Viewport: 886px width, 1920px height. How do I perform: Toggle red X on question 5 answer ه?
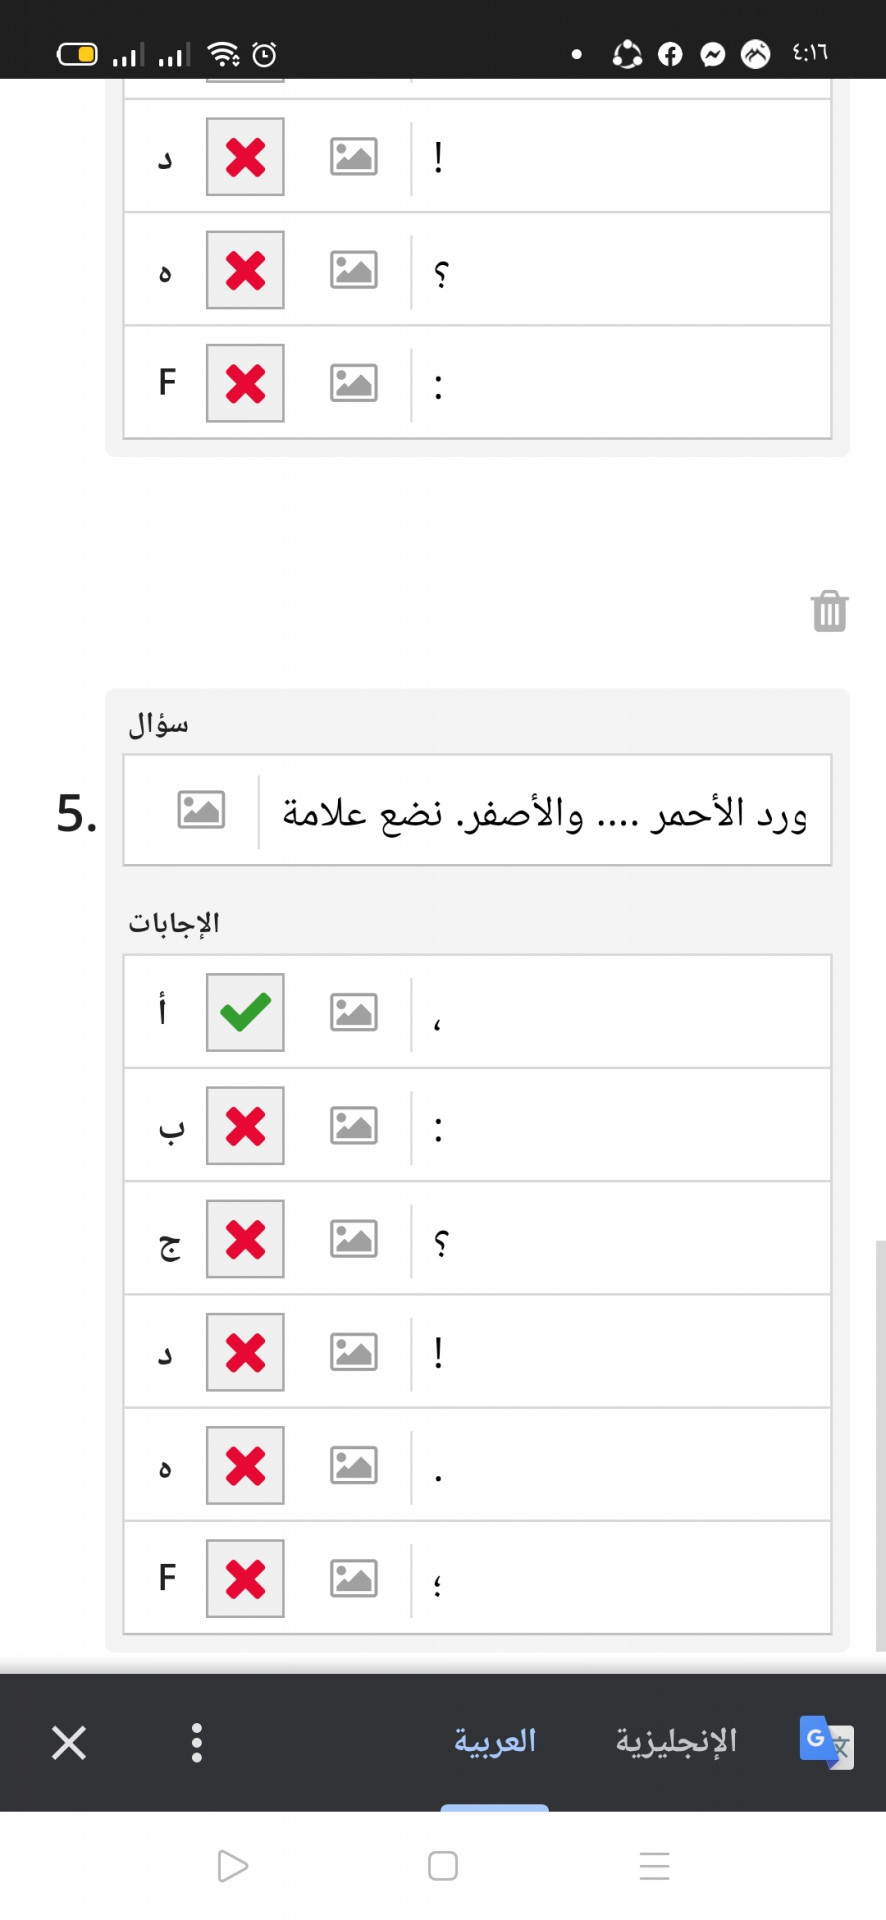click(x=245, y=1465)
